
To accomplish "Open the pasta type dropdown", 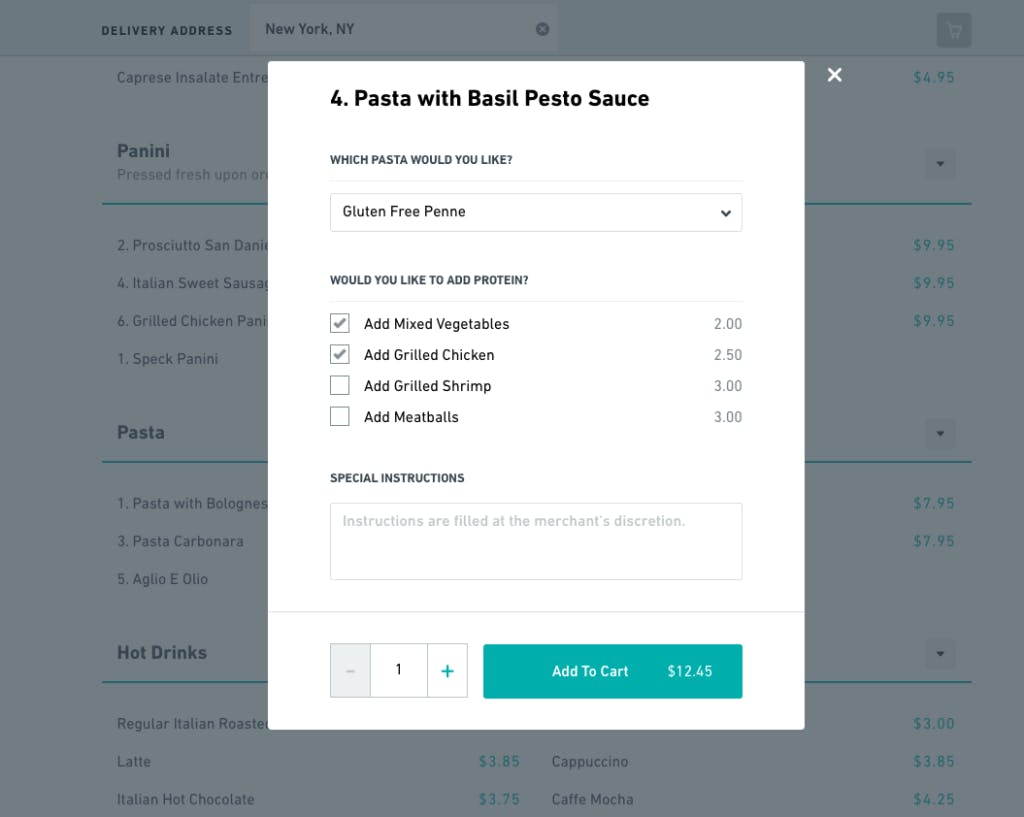I will (536, 212).
